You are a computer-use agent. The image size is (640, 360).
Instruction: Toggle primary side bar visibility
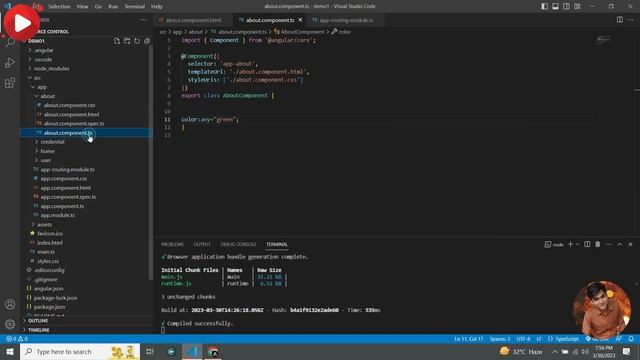544,6
